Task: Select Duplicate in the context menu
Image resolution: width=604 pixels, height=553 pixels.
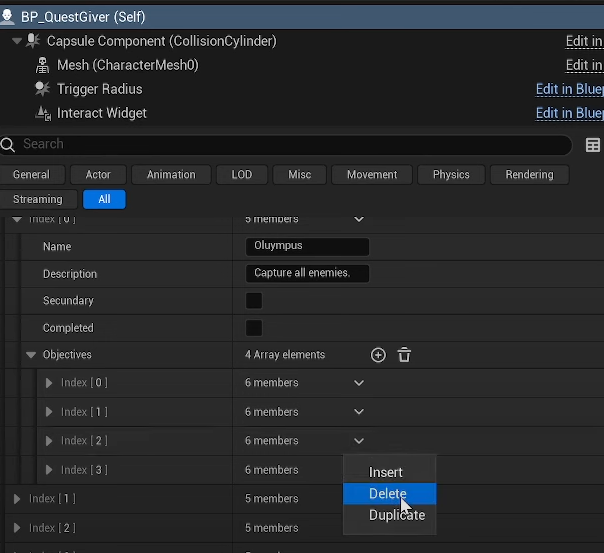Action: click(x=396, y=515)
